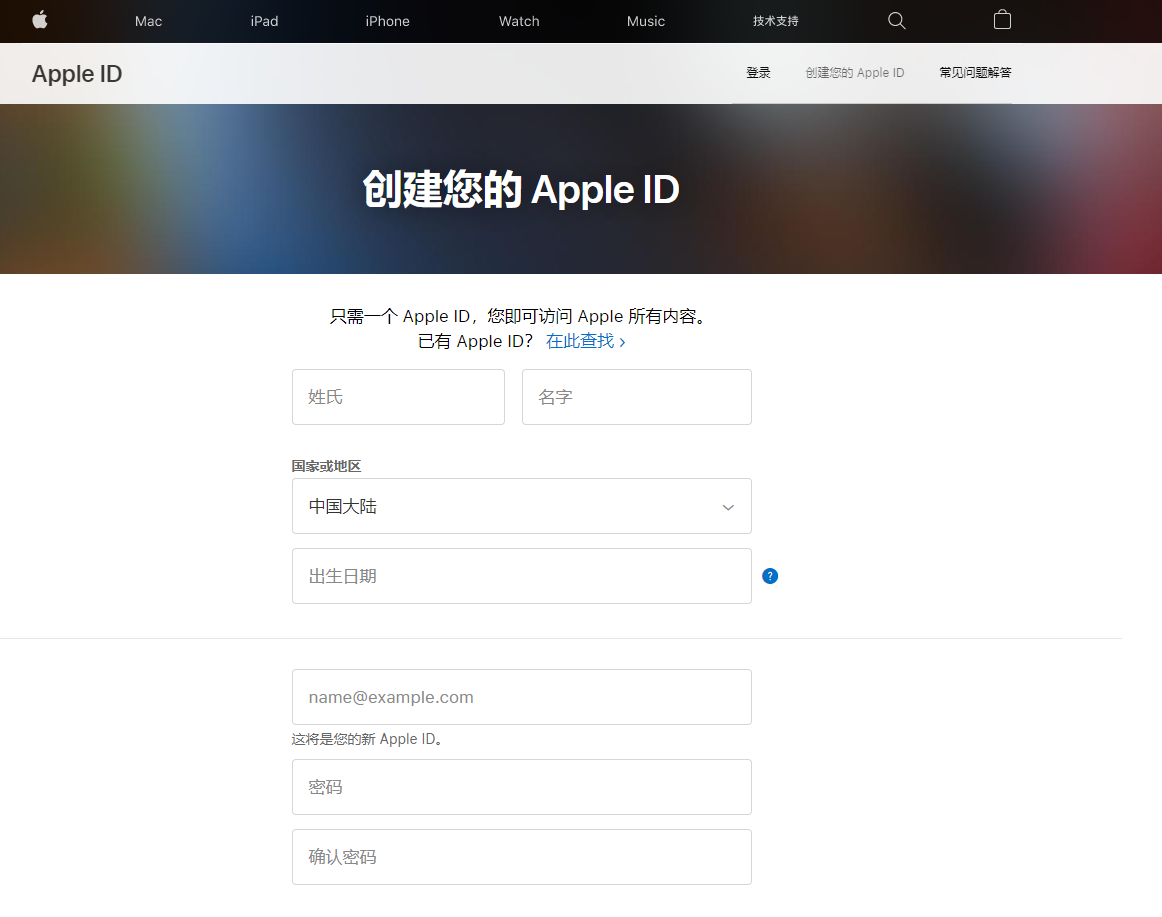Focus the 密码 input field
Viewport: 1162px width, 917px height.
[522, 787]
